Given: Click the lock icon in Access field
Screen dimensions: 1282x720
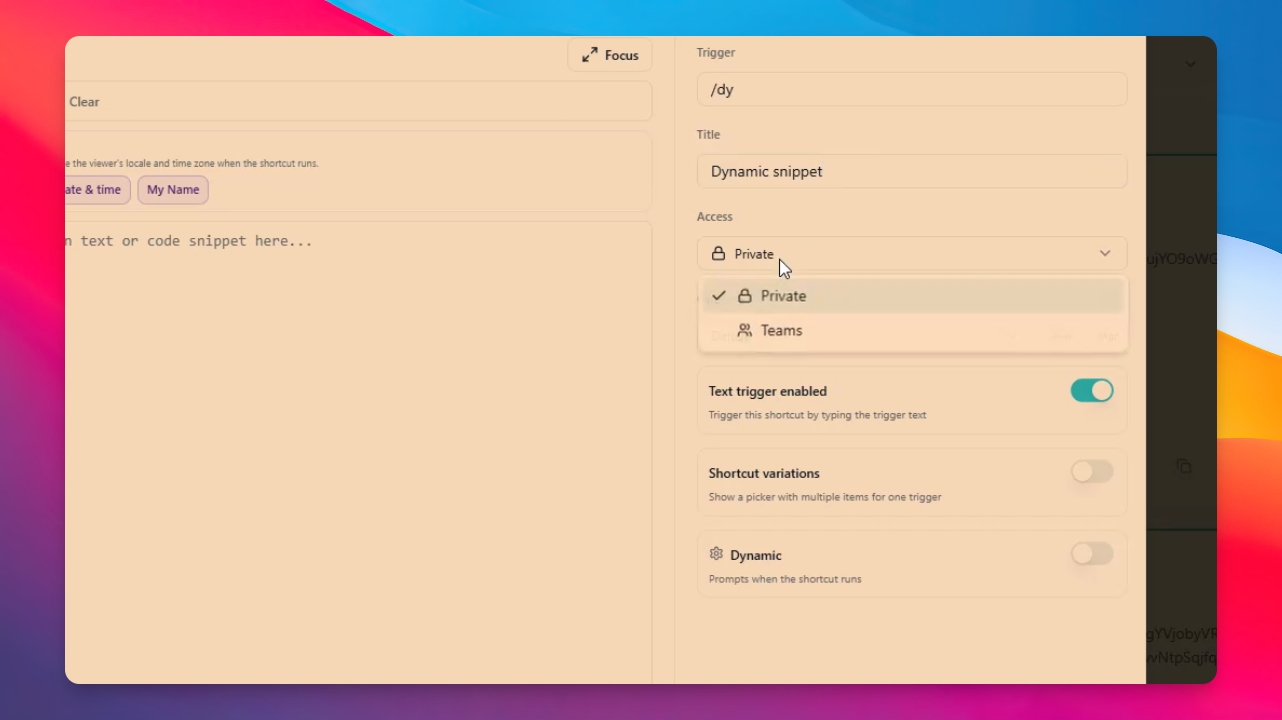Looking at the screenshot, I should pyautogui.click(x=718, y=254).
